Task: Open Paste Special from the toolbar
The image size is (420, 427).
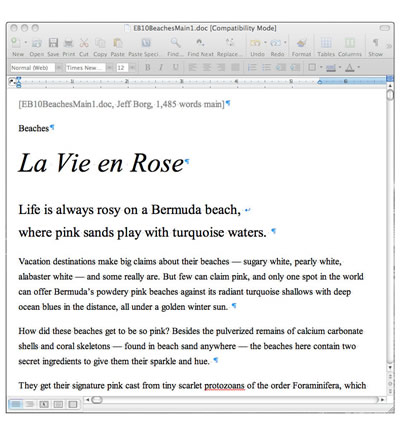Action: pos(146,43)
